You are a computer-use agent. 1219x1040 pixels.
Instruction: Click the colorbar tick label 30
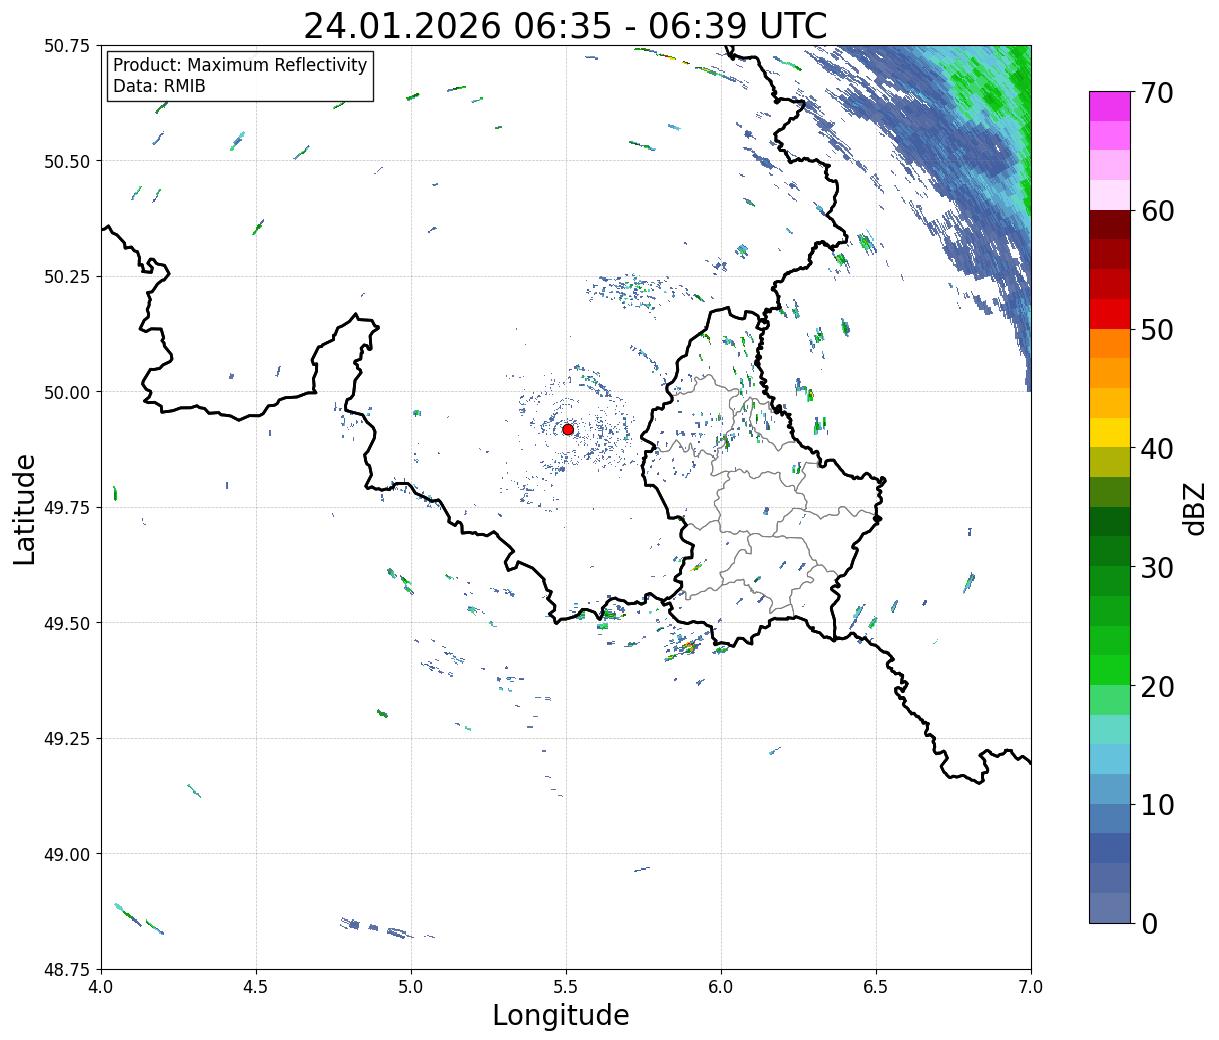pos(1157,568)
